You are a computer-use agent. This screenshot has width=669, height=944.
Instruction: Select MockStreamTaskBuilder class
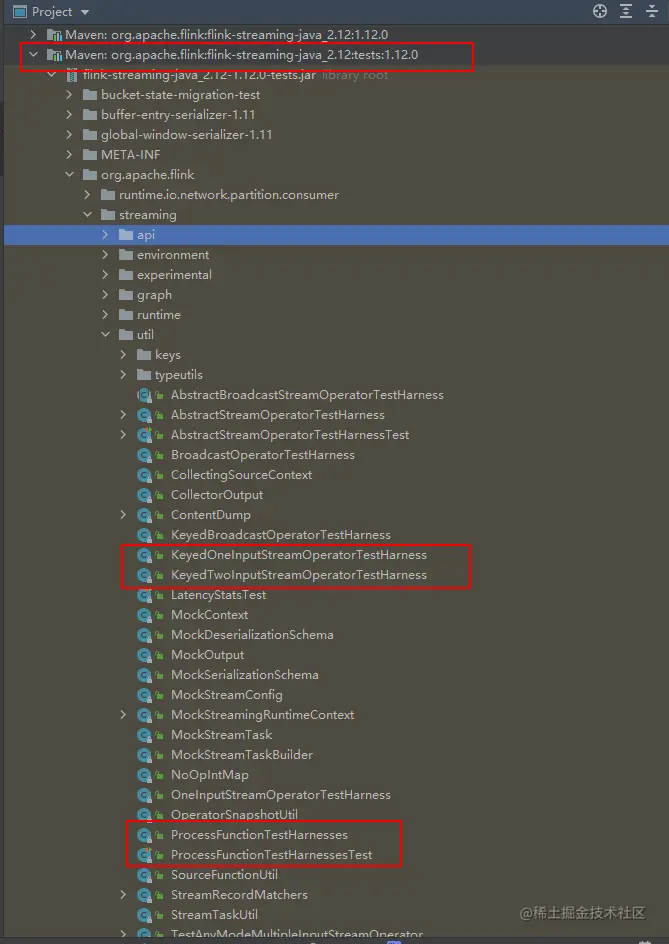[241, 754]
